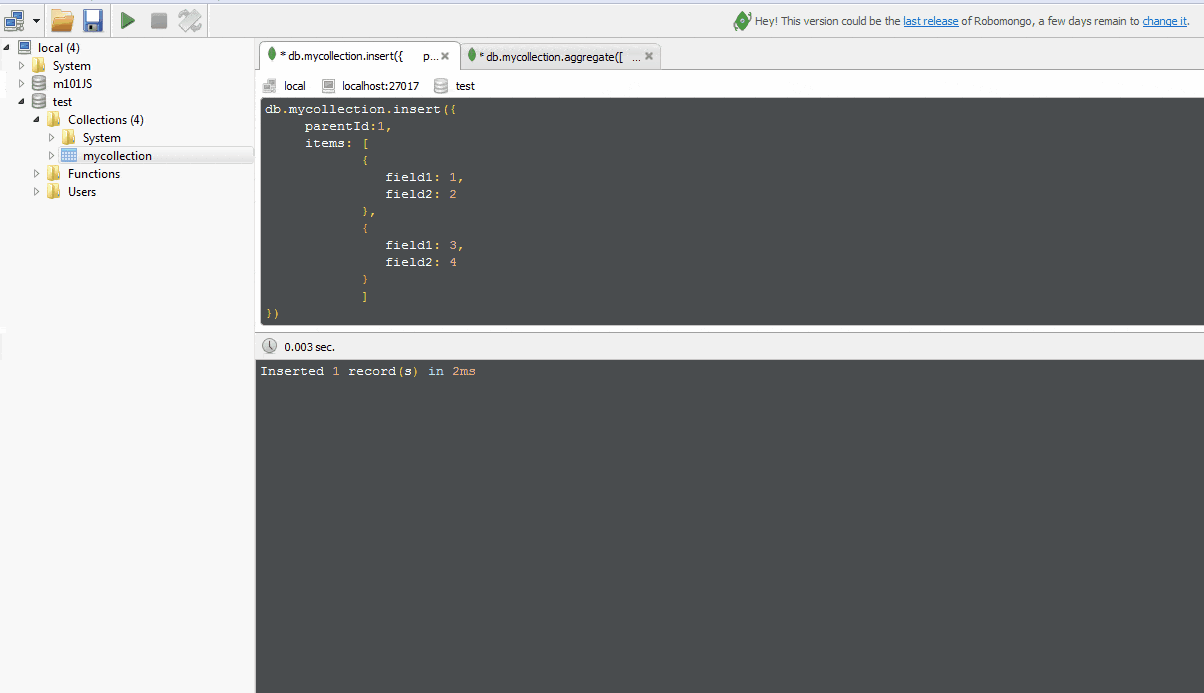Expand the m101JS database node

[22, 83]
